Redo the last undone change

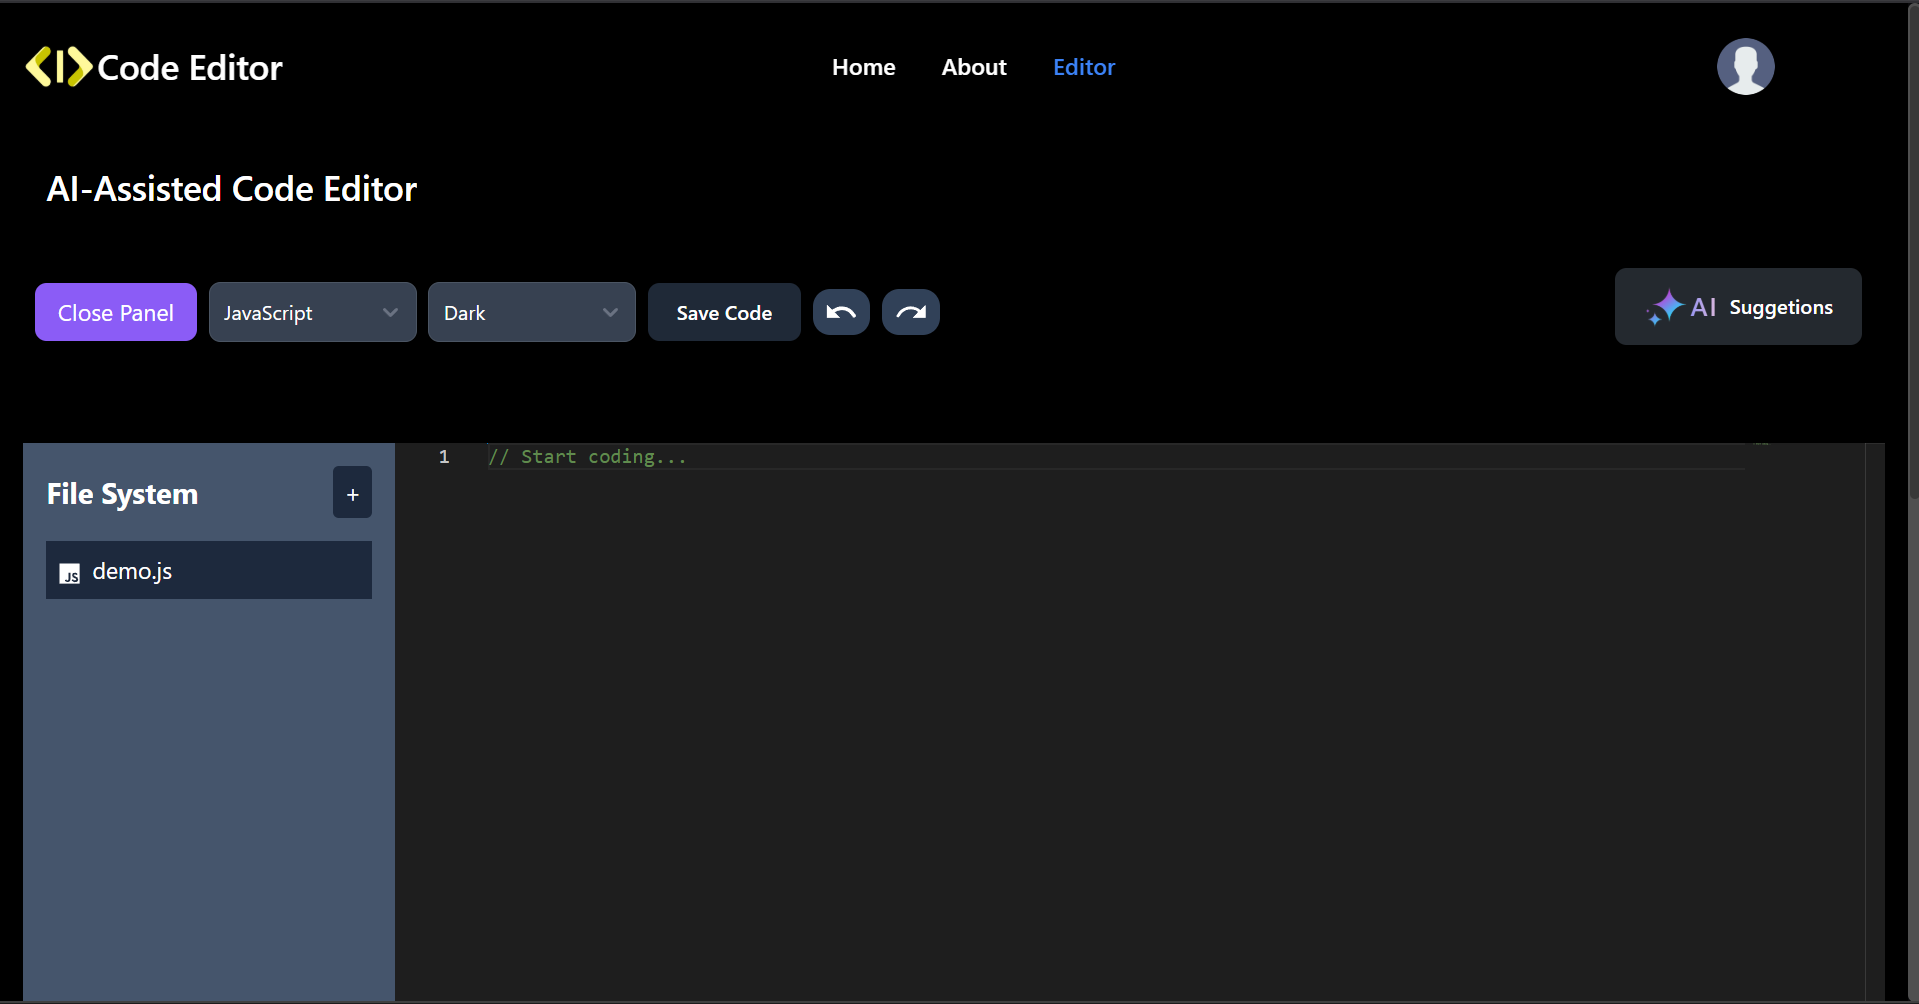pos(910,312)
